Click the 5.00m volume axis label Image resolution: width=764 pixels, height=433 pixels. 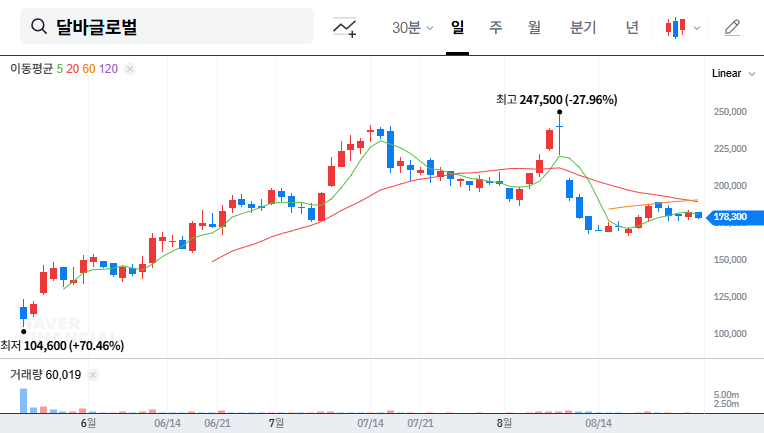(726, 395)
